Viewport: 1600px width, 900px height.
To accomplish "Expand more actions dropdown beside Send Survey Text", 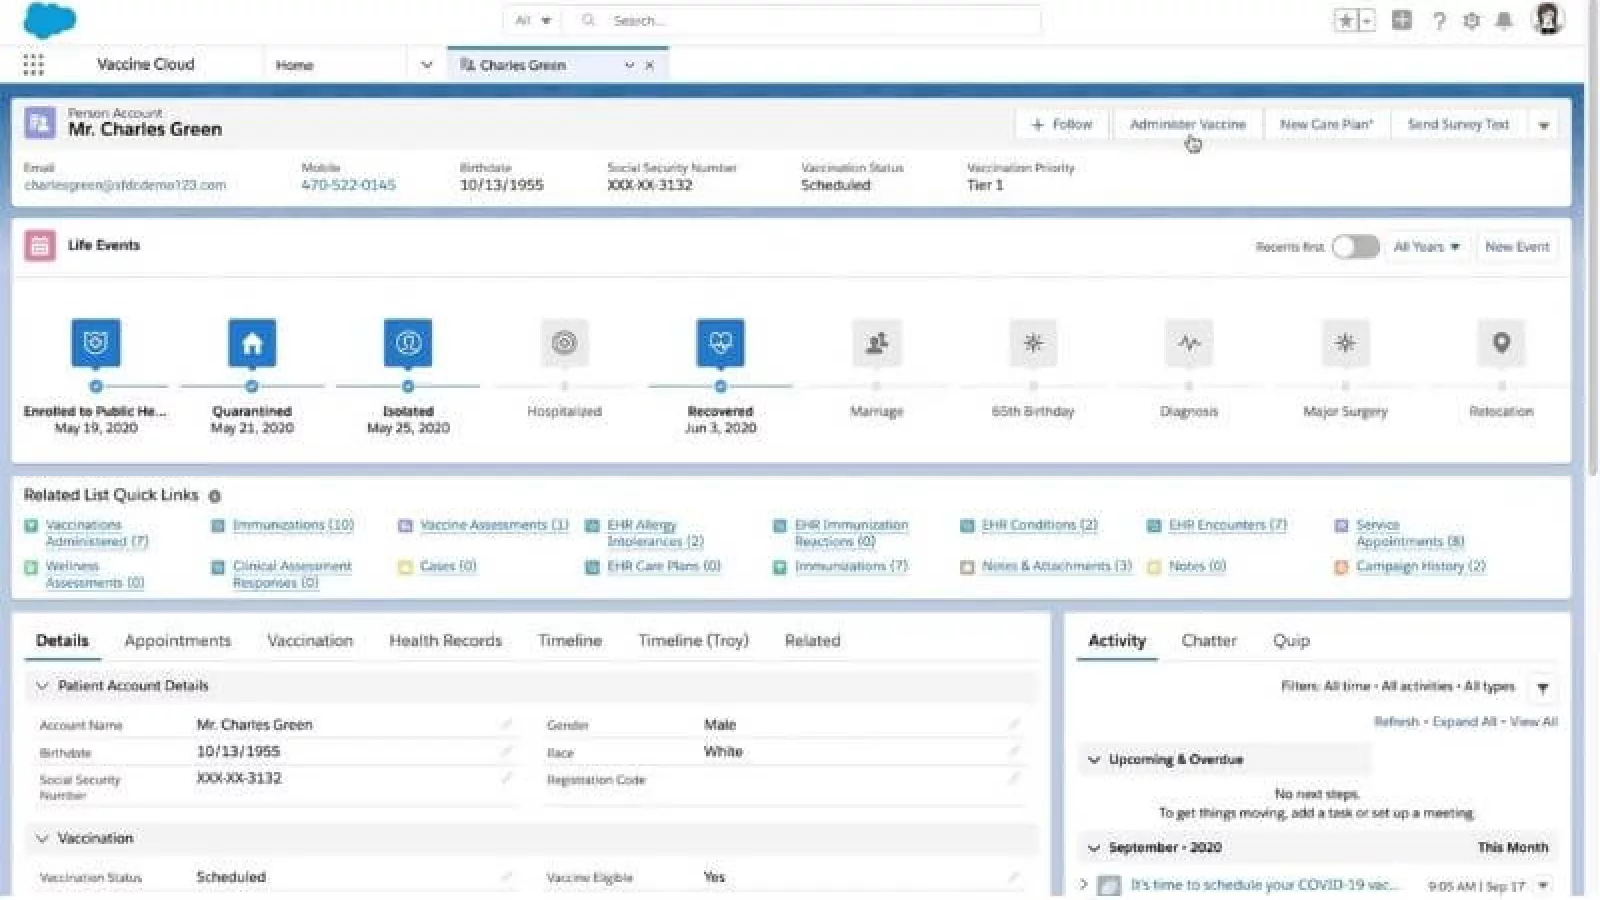I will (1544, 126).
